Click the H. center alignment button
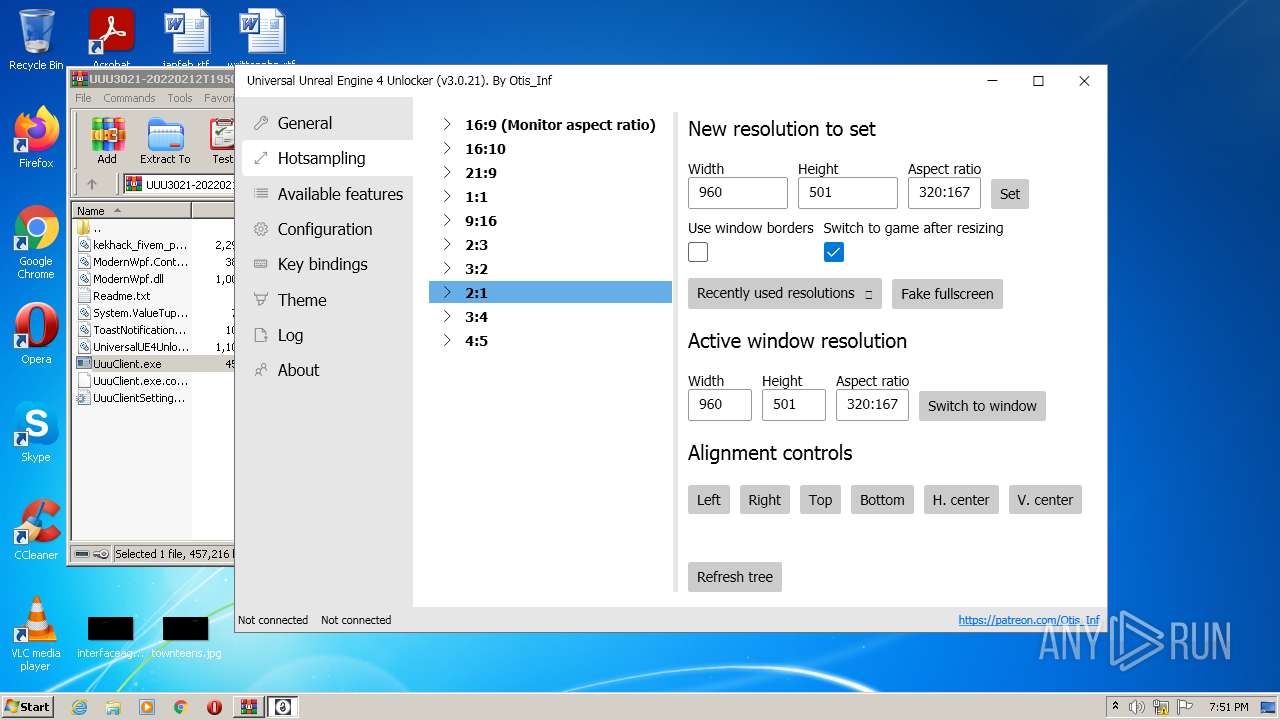Viewport: 1280px width, 720px height. [x=961, y=500]
